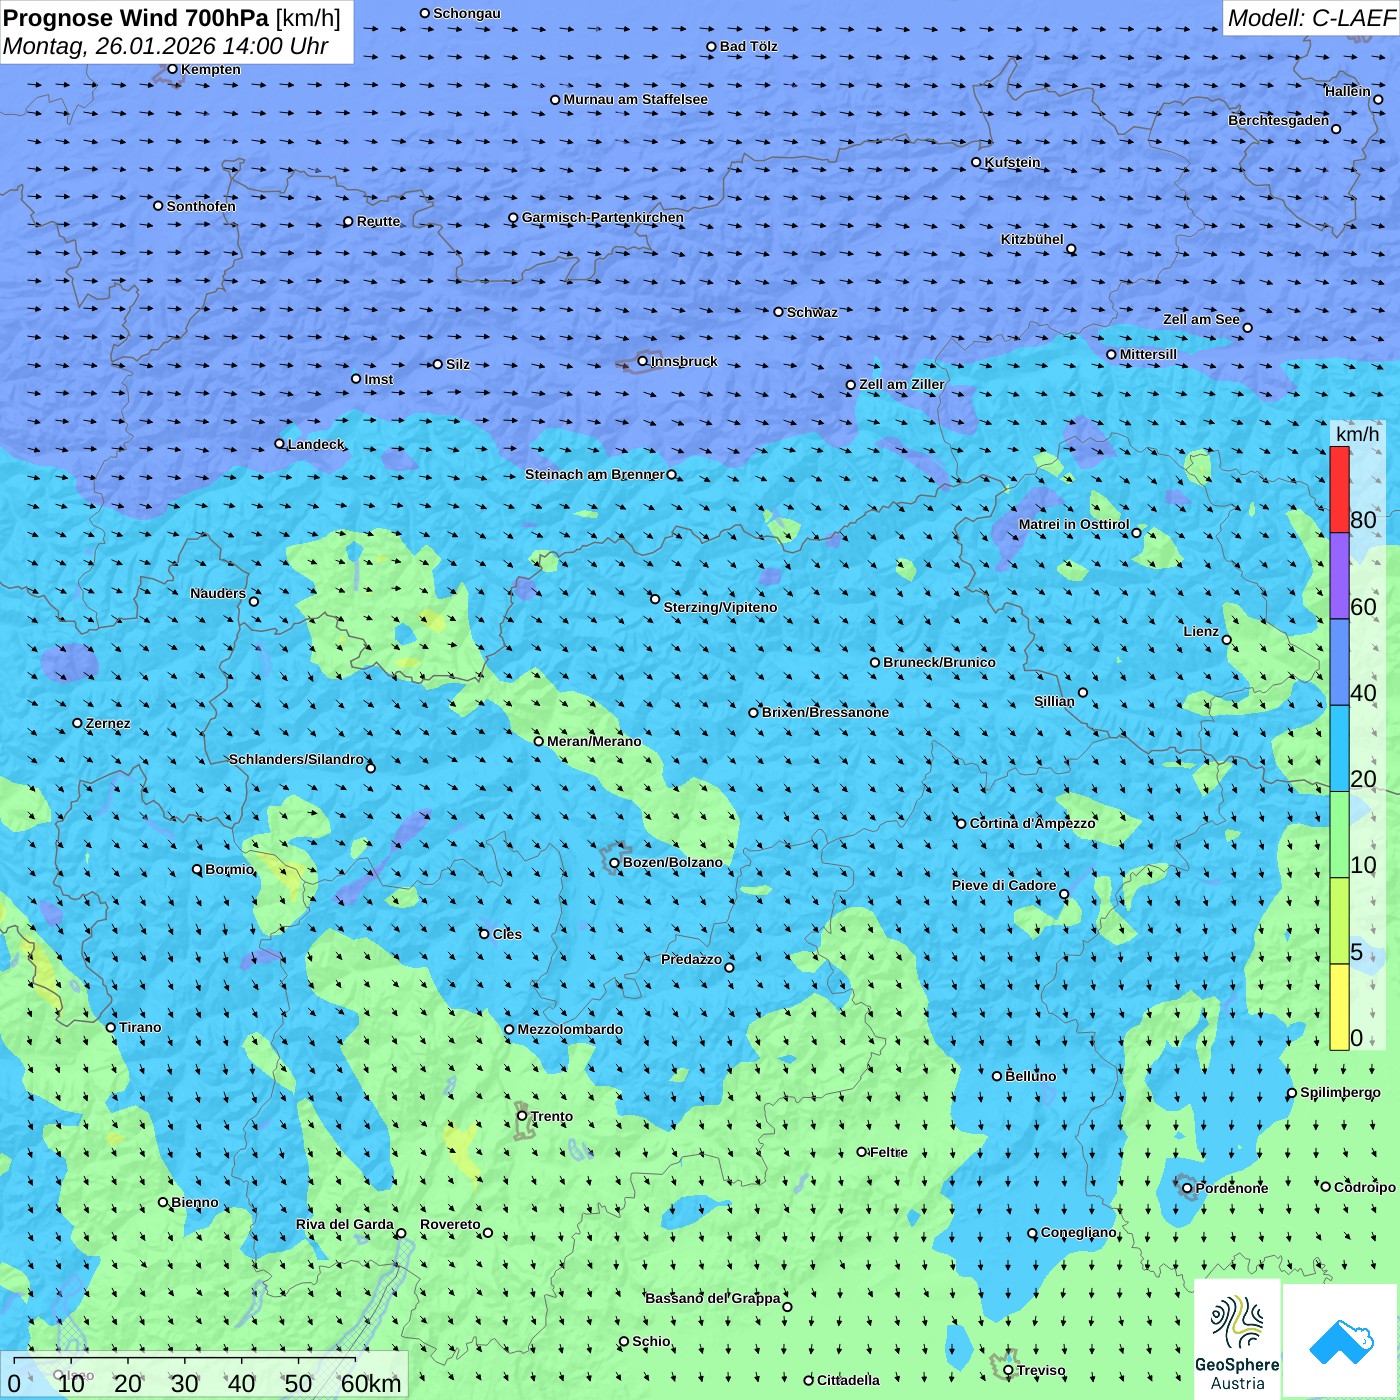Image resolution: width=1400 pixels, height=1400 pixels.
Task: Click the 'Tirano' label
Action: [x=140, y=1027]
